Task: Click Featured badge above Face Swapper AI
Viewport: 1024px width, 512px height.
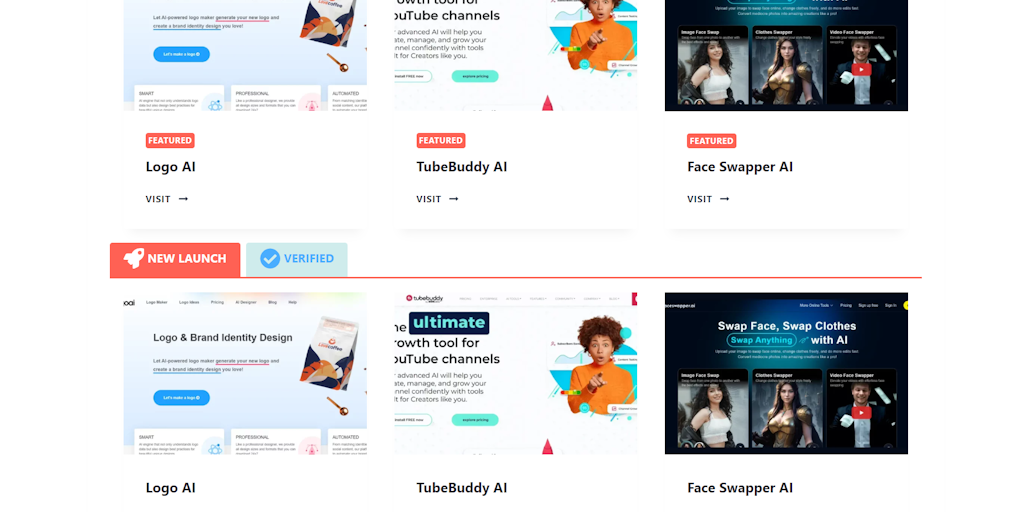Action: click(711, 140)
